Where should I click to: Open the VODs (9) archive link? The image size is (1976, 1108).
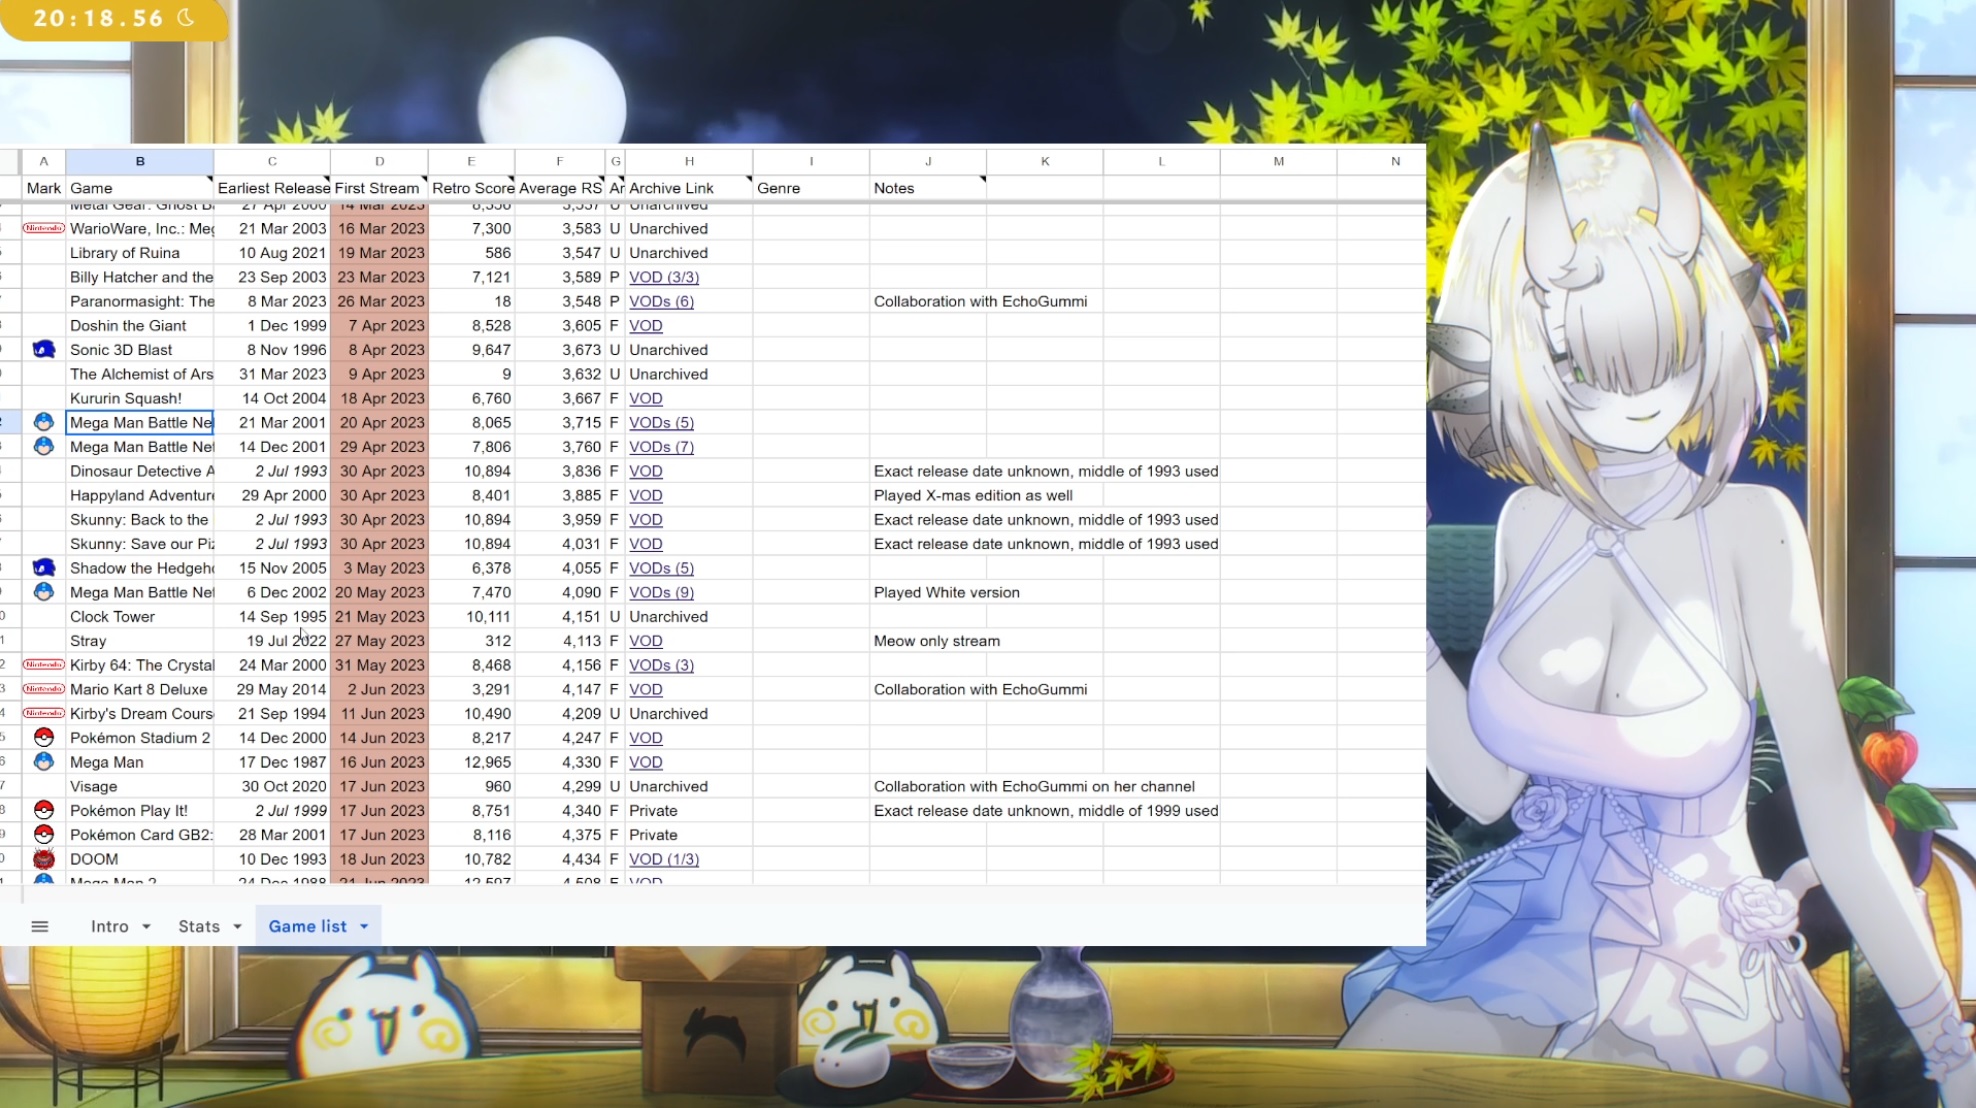(661, 592)
